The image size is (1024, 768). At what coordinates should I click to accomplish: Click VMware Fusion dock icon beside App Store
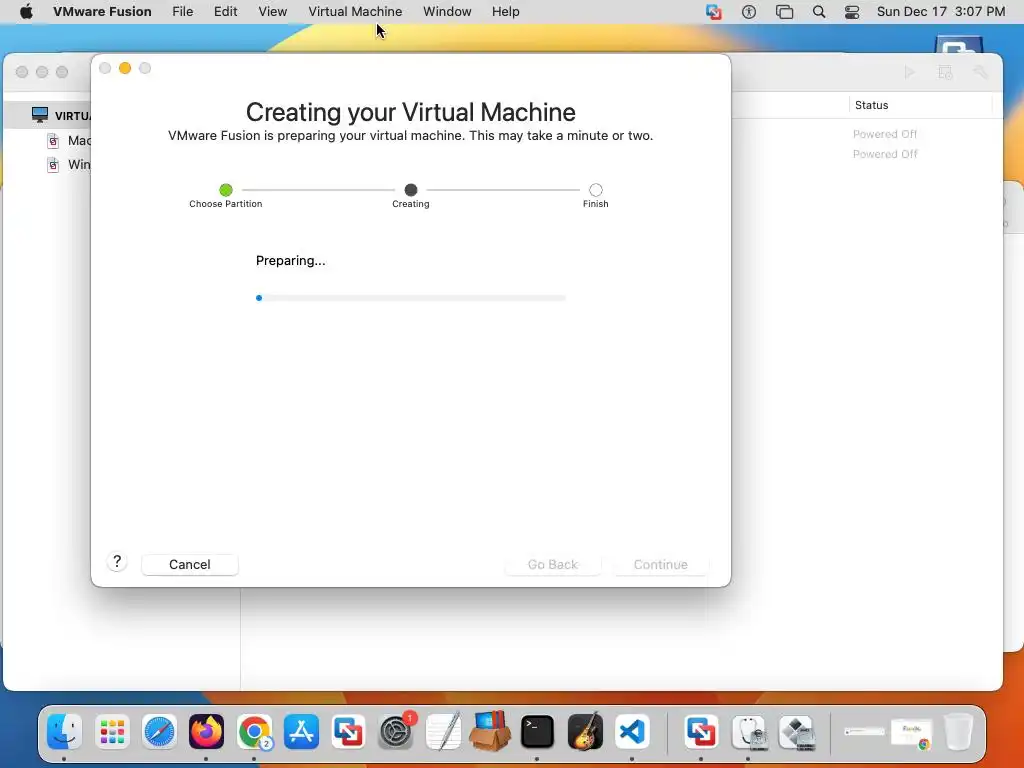coord(348,731)
